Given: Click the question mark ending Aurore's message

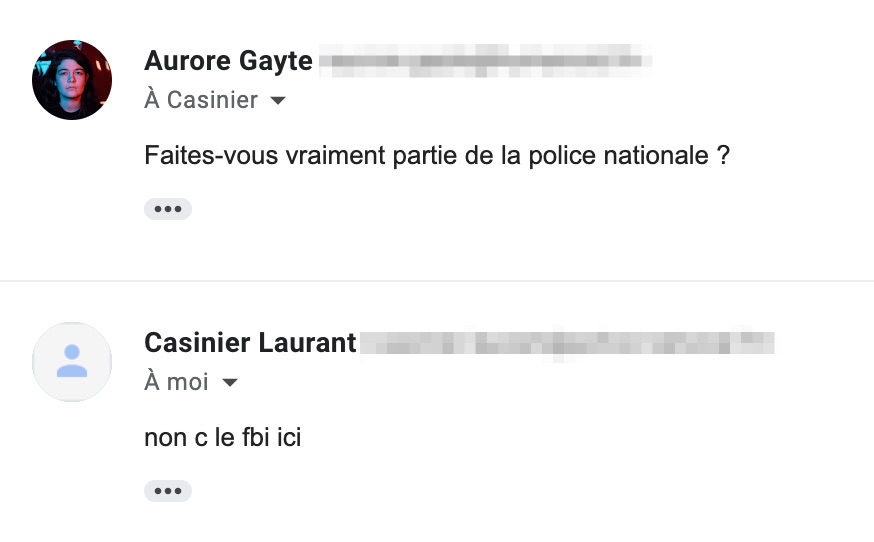Looking at the screenshot, I should coord(723,156).
